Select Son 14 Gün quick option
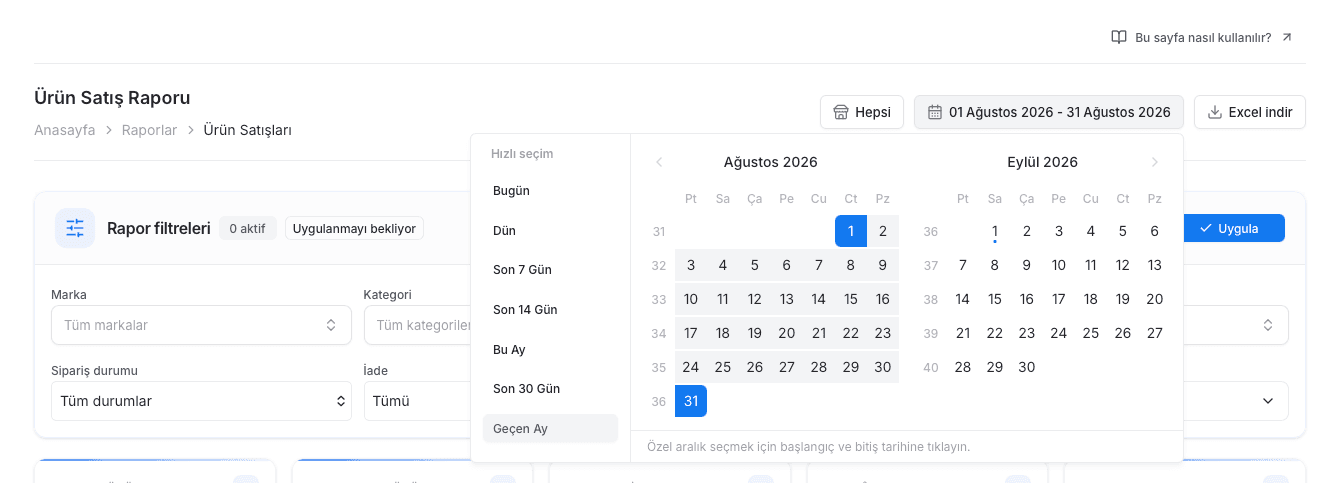The height and width of the screenshot is (483, 1332). (x=550, y=310)
